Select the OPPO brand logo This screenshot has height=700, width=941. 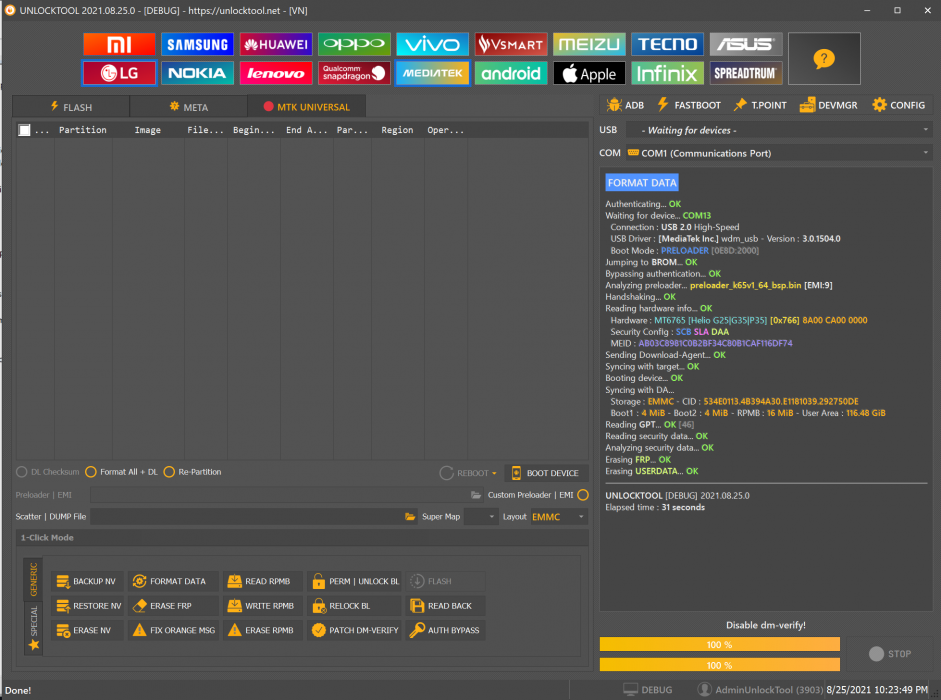click(x=354, y=44)
